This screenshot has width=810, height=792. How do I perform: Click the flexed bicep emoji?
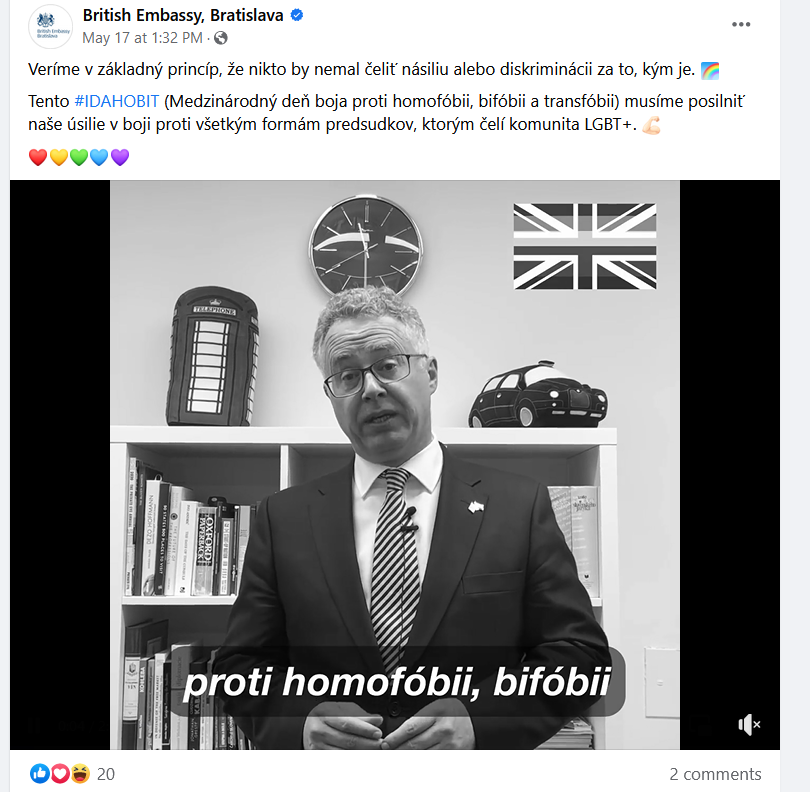click(651, 125)
